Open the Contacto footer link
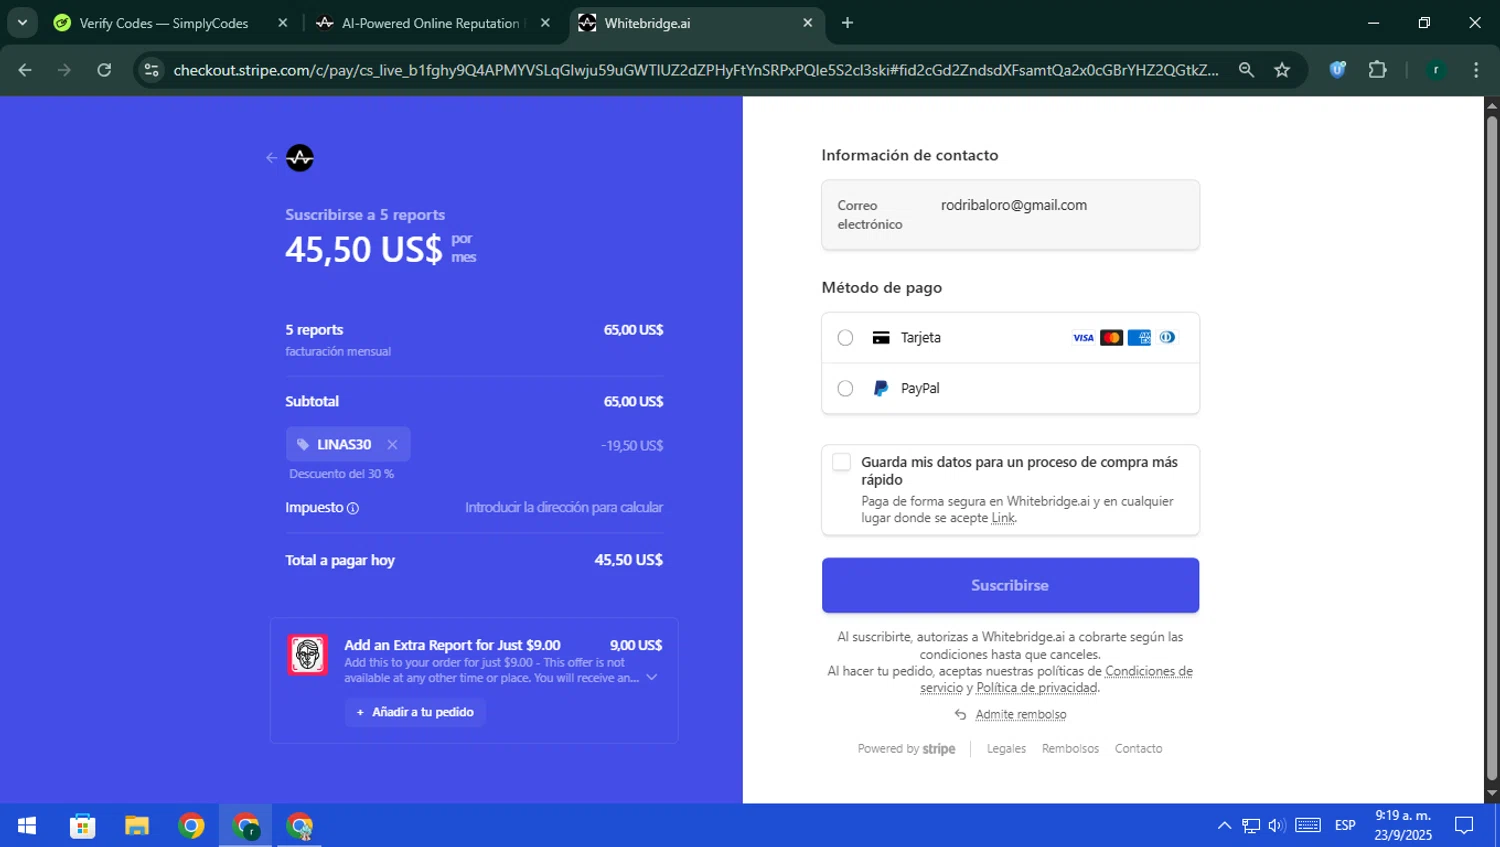 tap(1138, 749)
